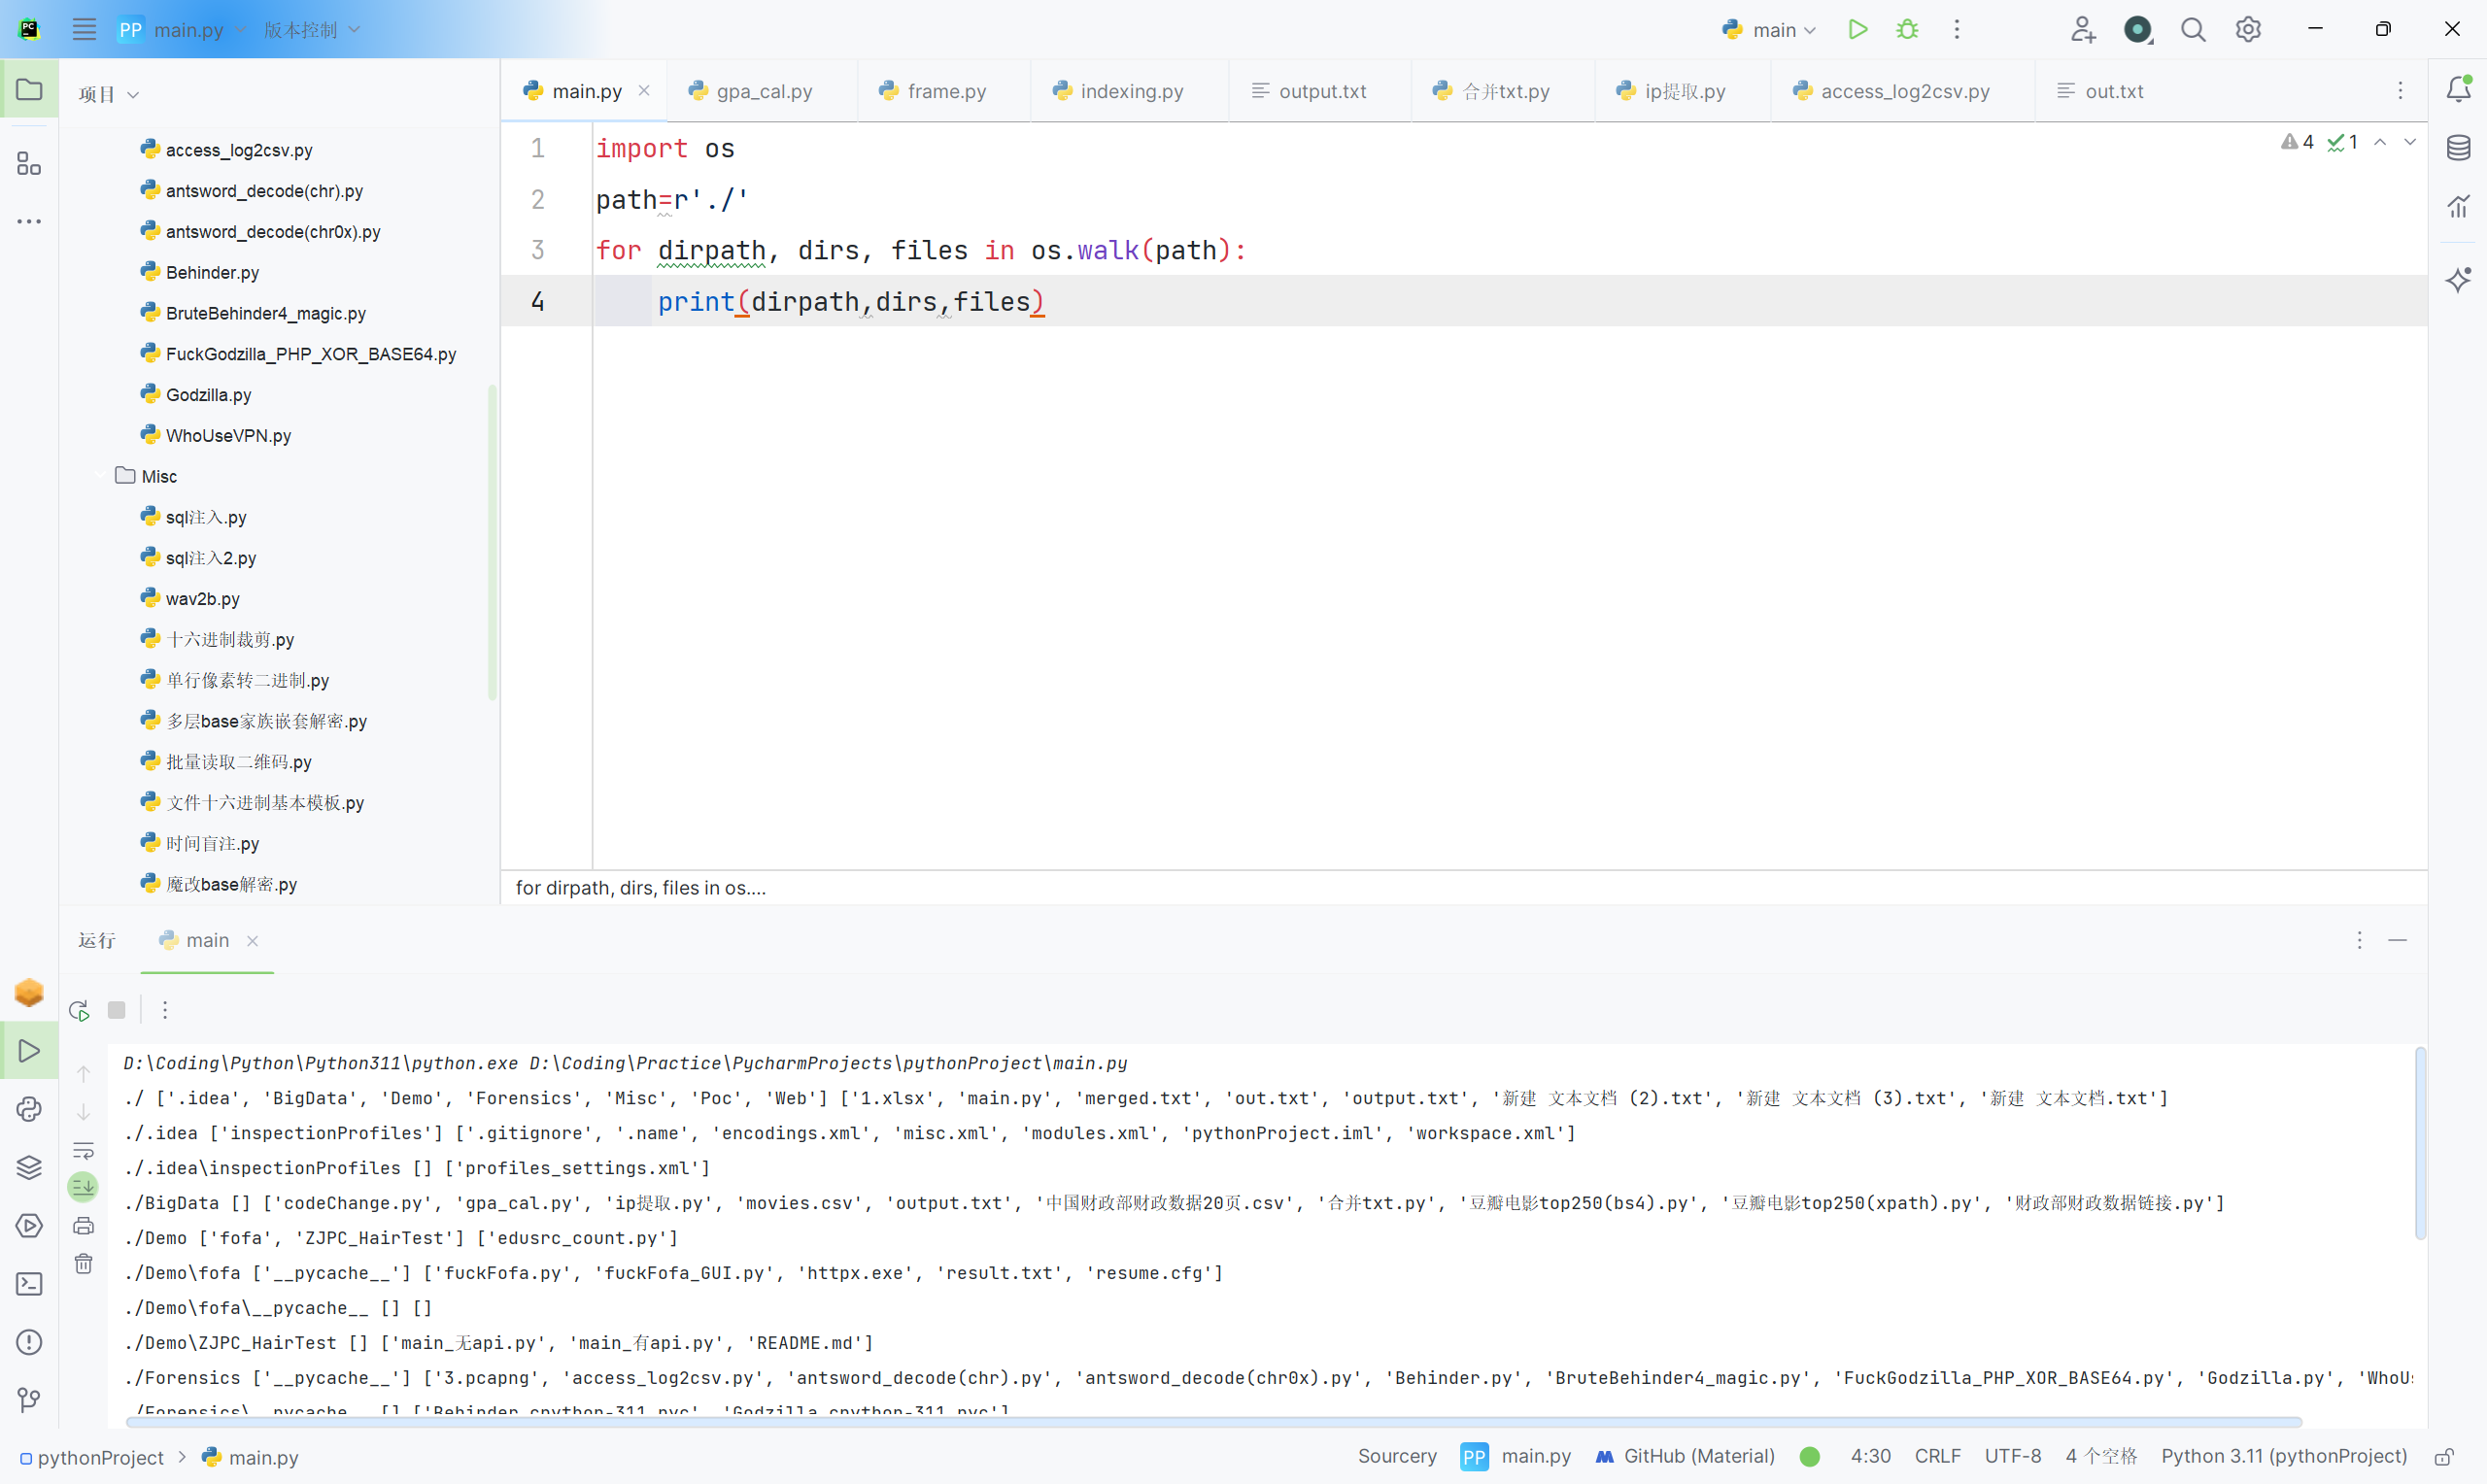Screen dimensions: 2487x1484
Task: Open Search Everywhere magnifier icon
Action: coord(2193,29)
